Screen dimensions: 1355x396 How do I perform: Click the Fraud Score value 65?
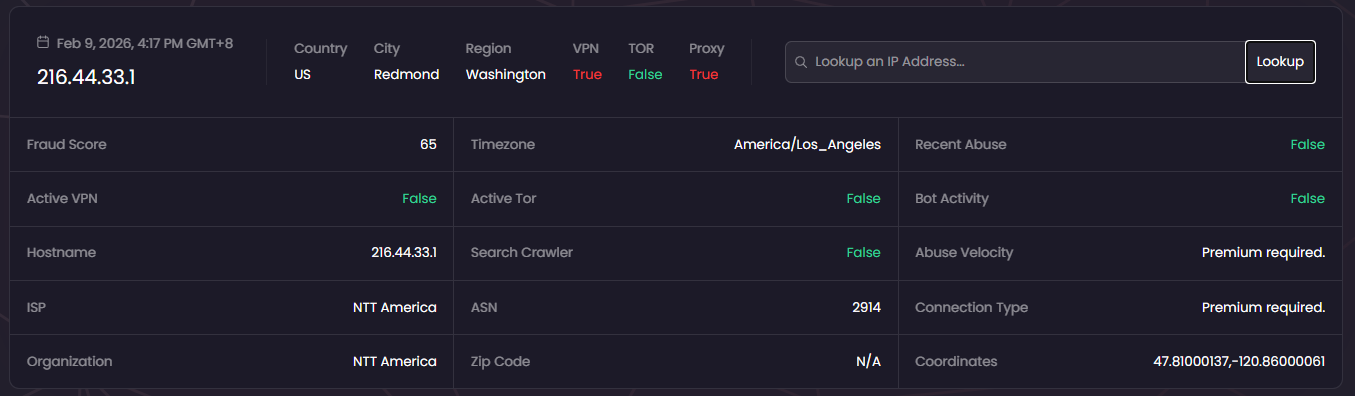coord(428,144)
